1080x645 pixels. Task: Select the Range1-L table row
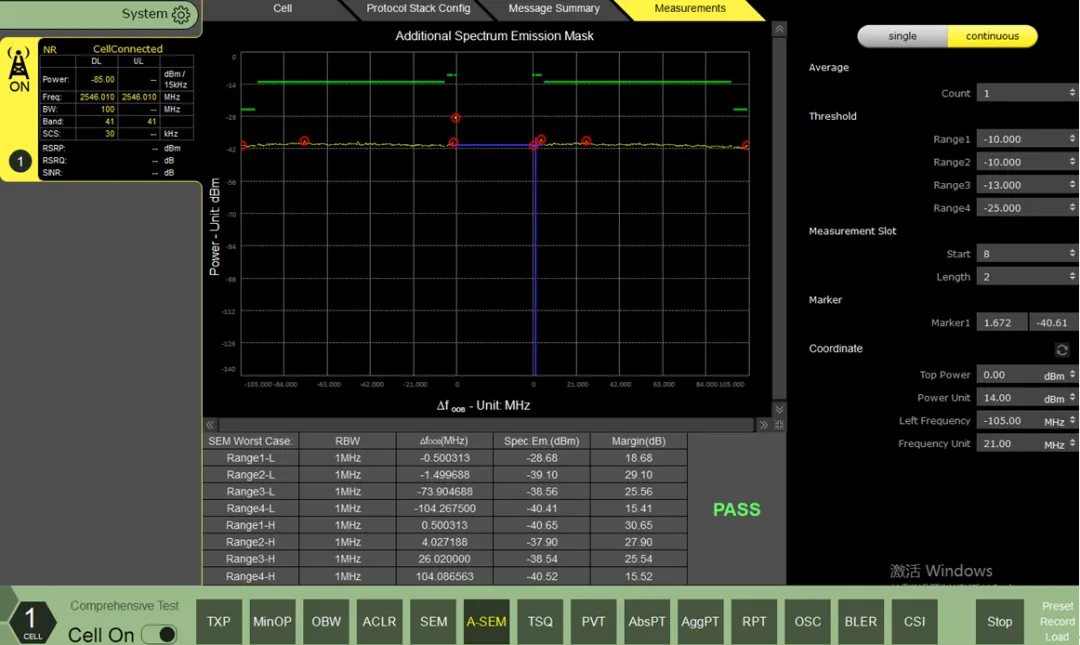[x=445, y=458]
